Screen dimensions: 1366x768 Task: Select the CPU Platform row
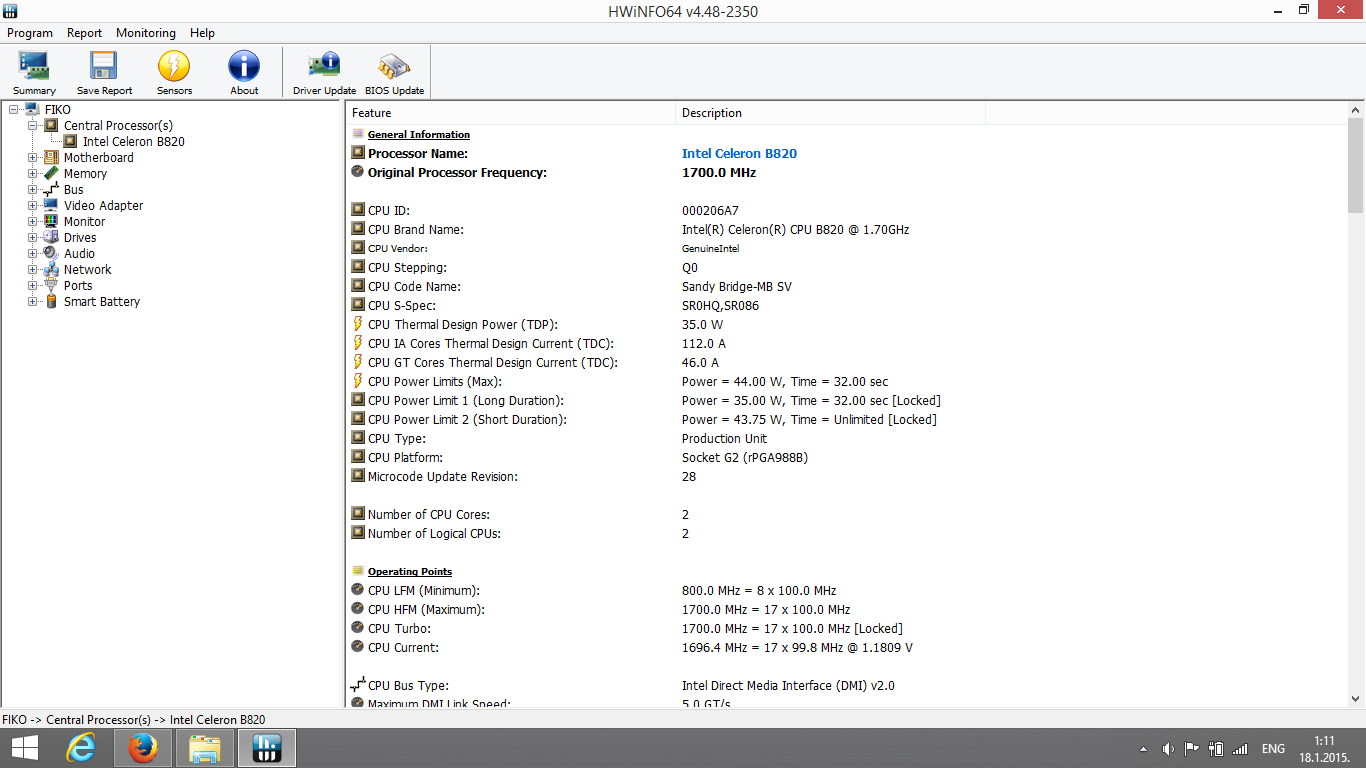[665, 458]
